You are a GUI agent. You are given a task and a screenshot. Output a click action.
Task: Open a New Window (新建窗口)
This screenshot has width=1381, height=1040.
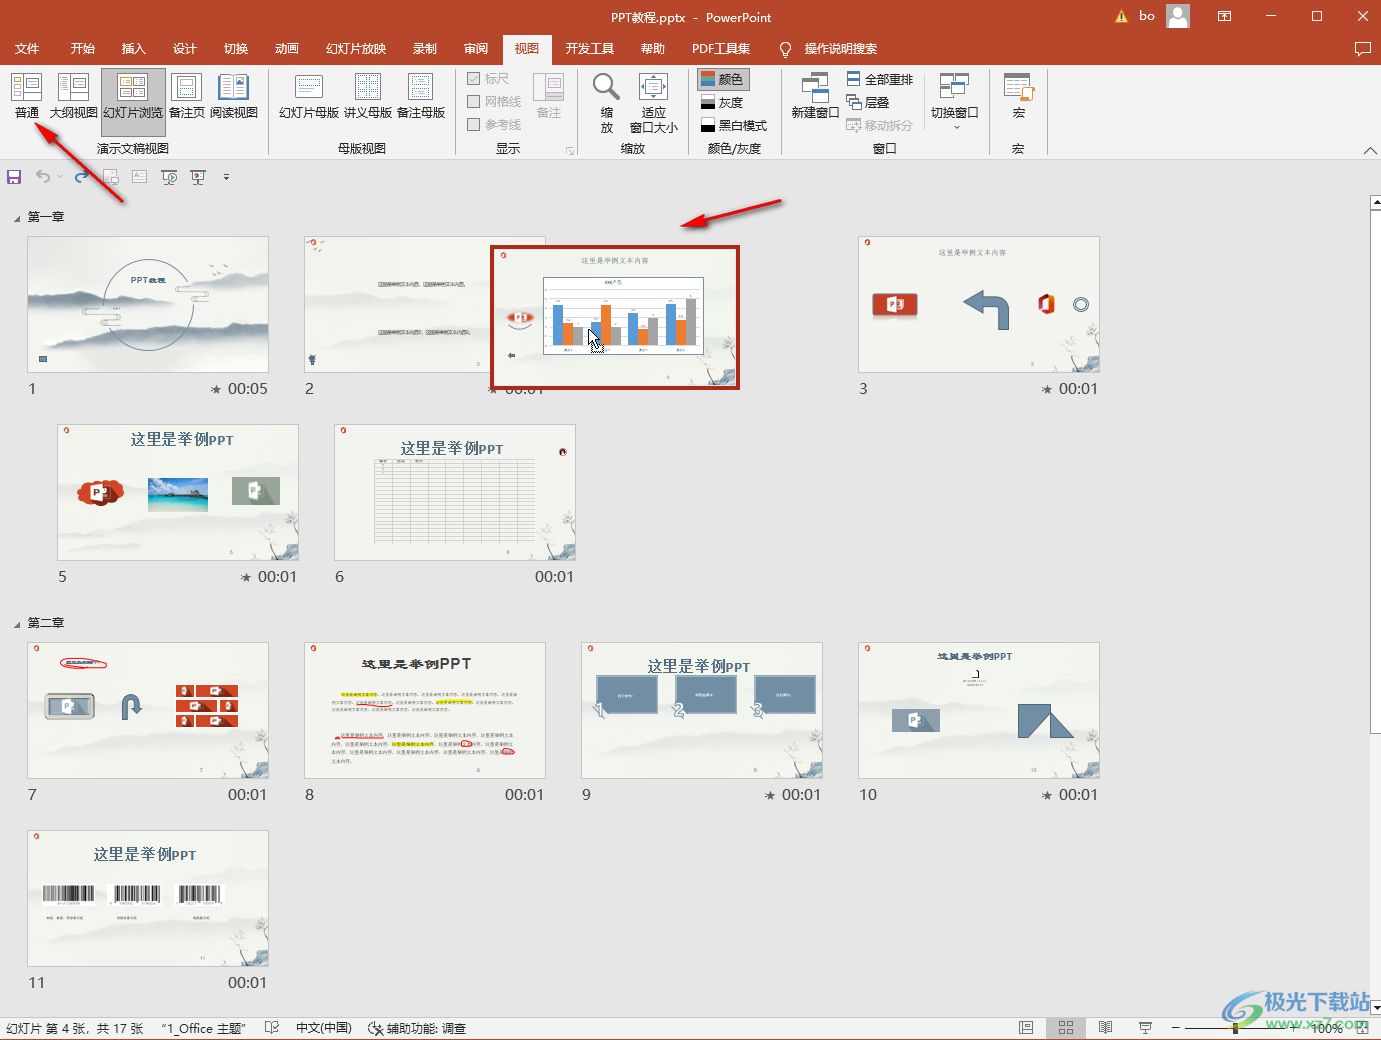point(815,96)
